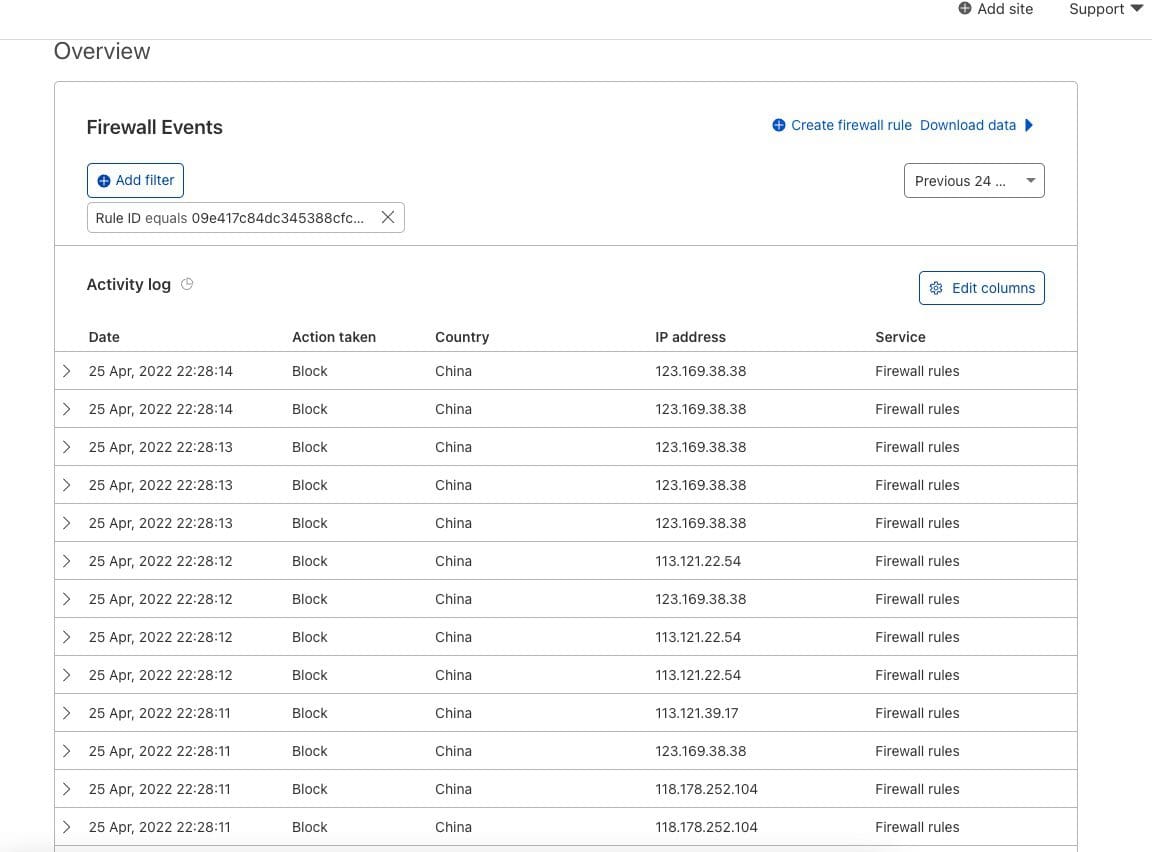
Task: Click the Date column header
Action: click(103, 337)
